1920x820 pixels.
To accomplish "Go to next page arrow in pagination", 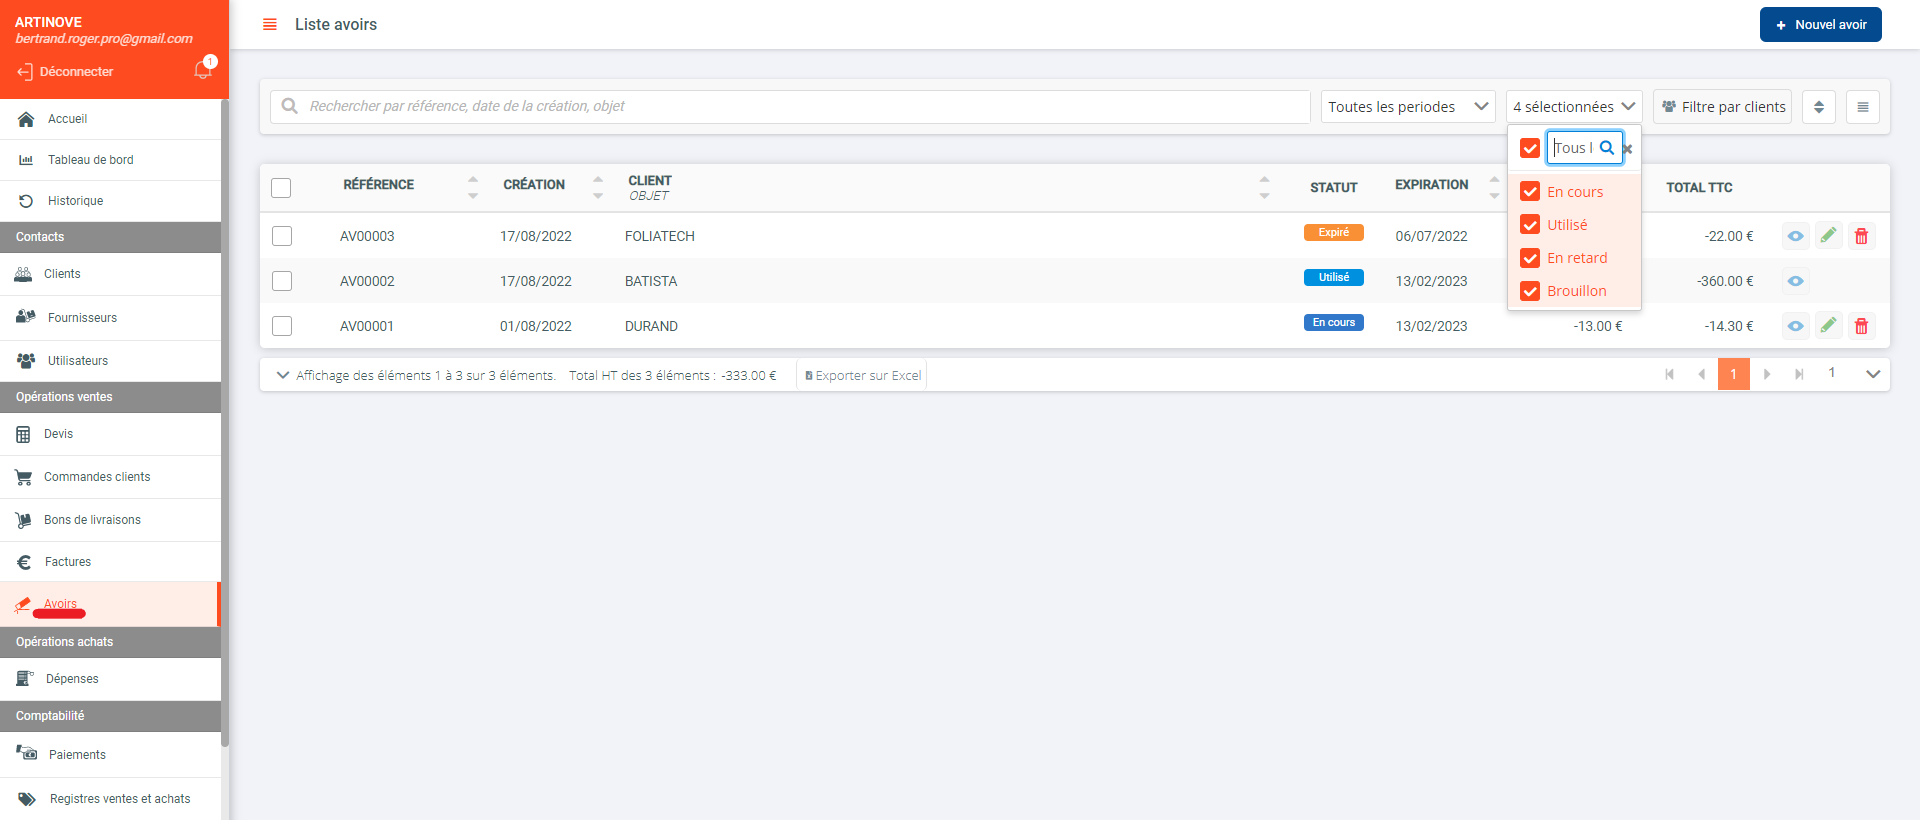I will pos(1767,374).
